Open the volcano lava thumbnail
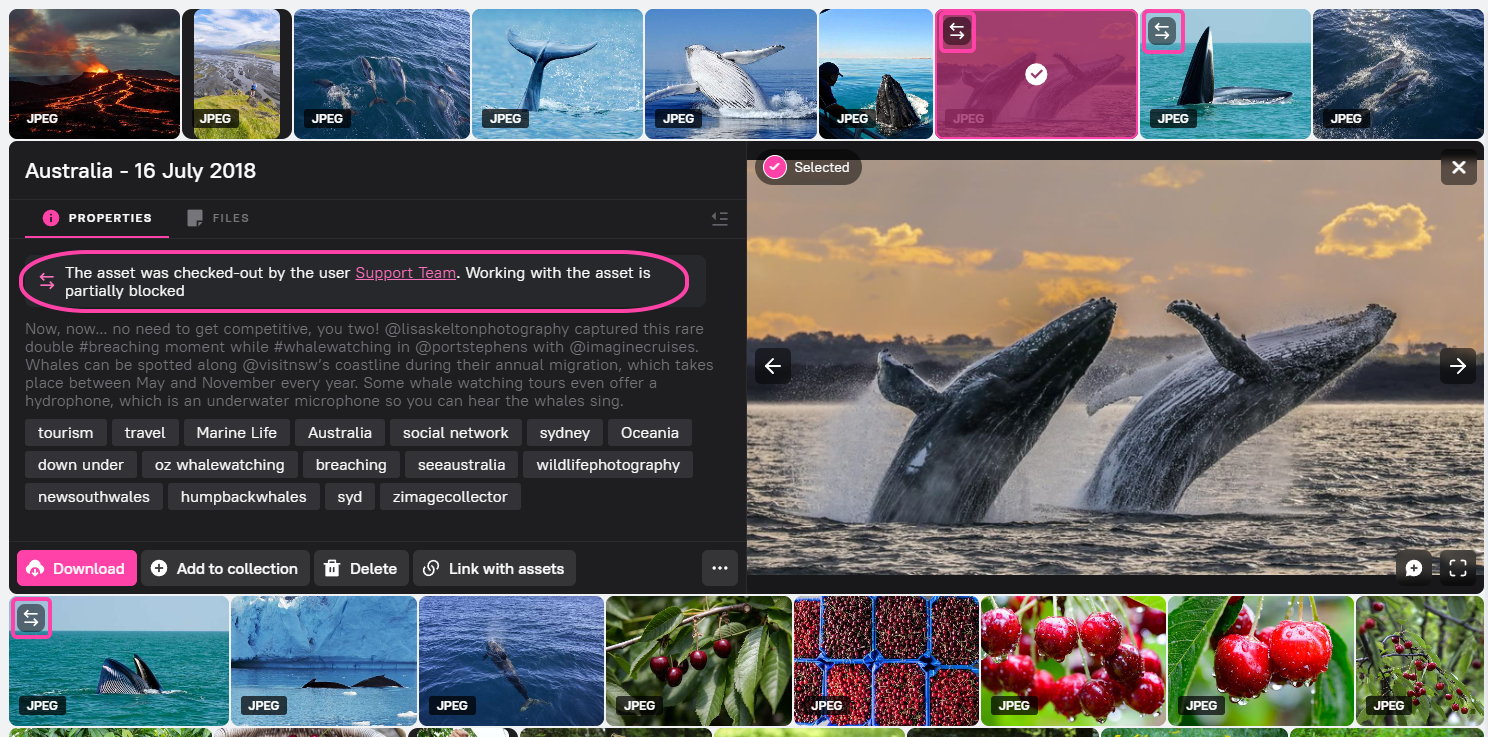The width and height of the screenshot is (1488, 737). [x=94, y=74]
